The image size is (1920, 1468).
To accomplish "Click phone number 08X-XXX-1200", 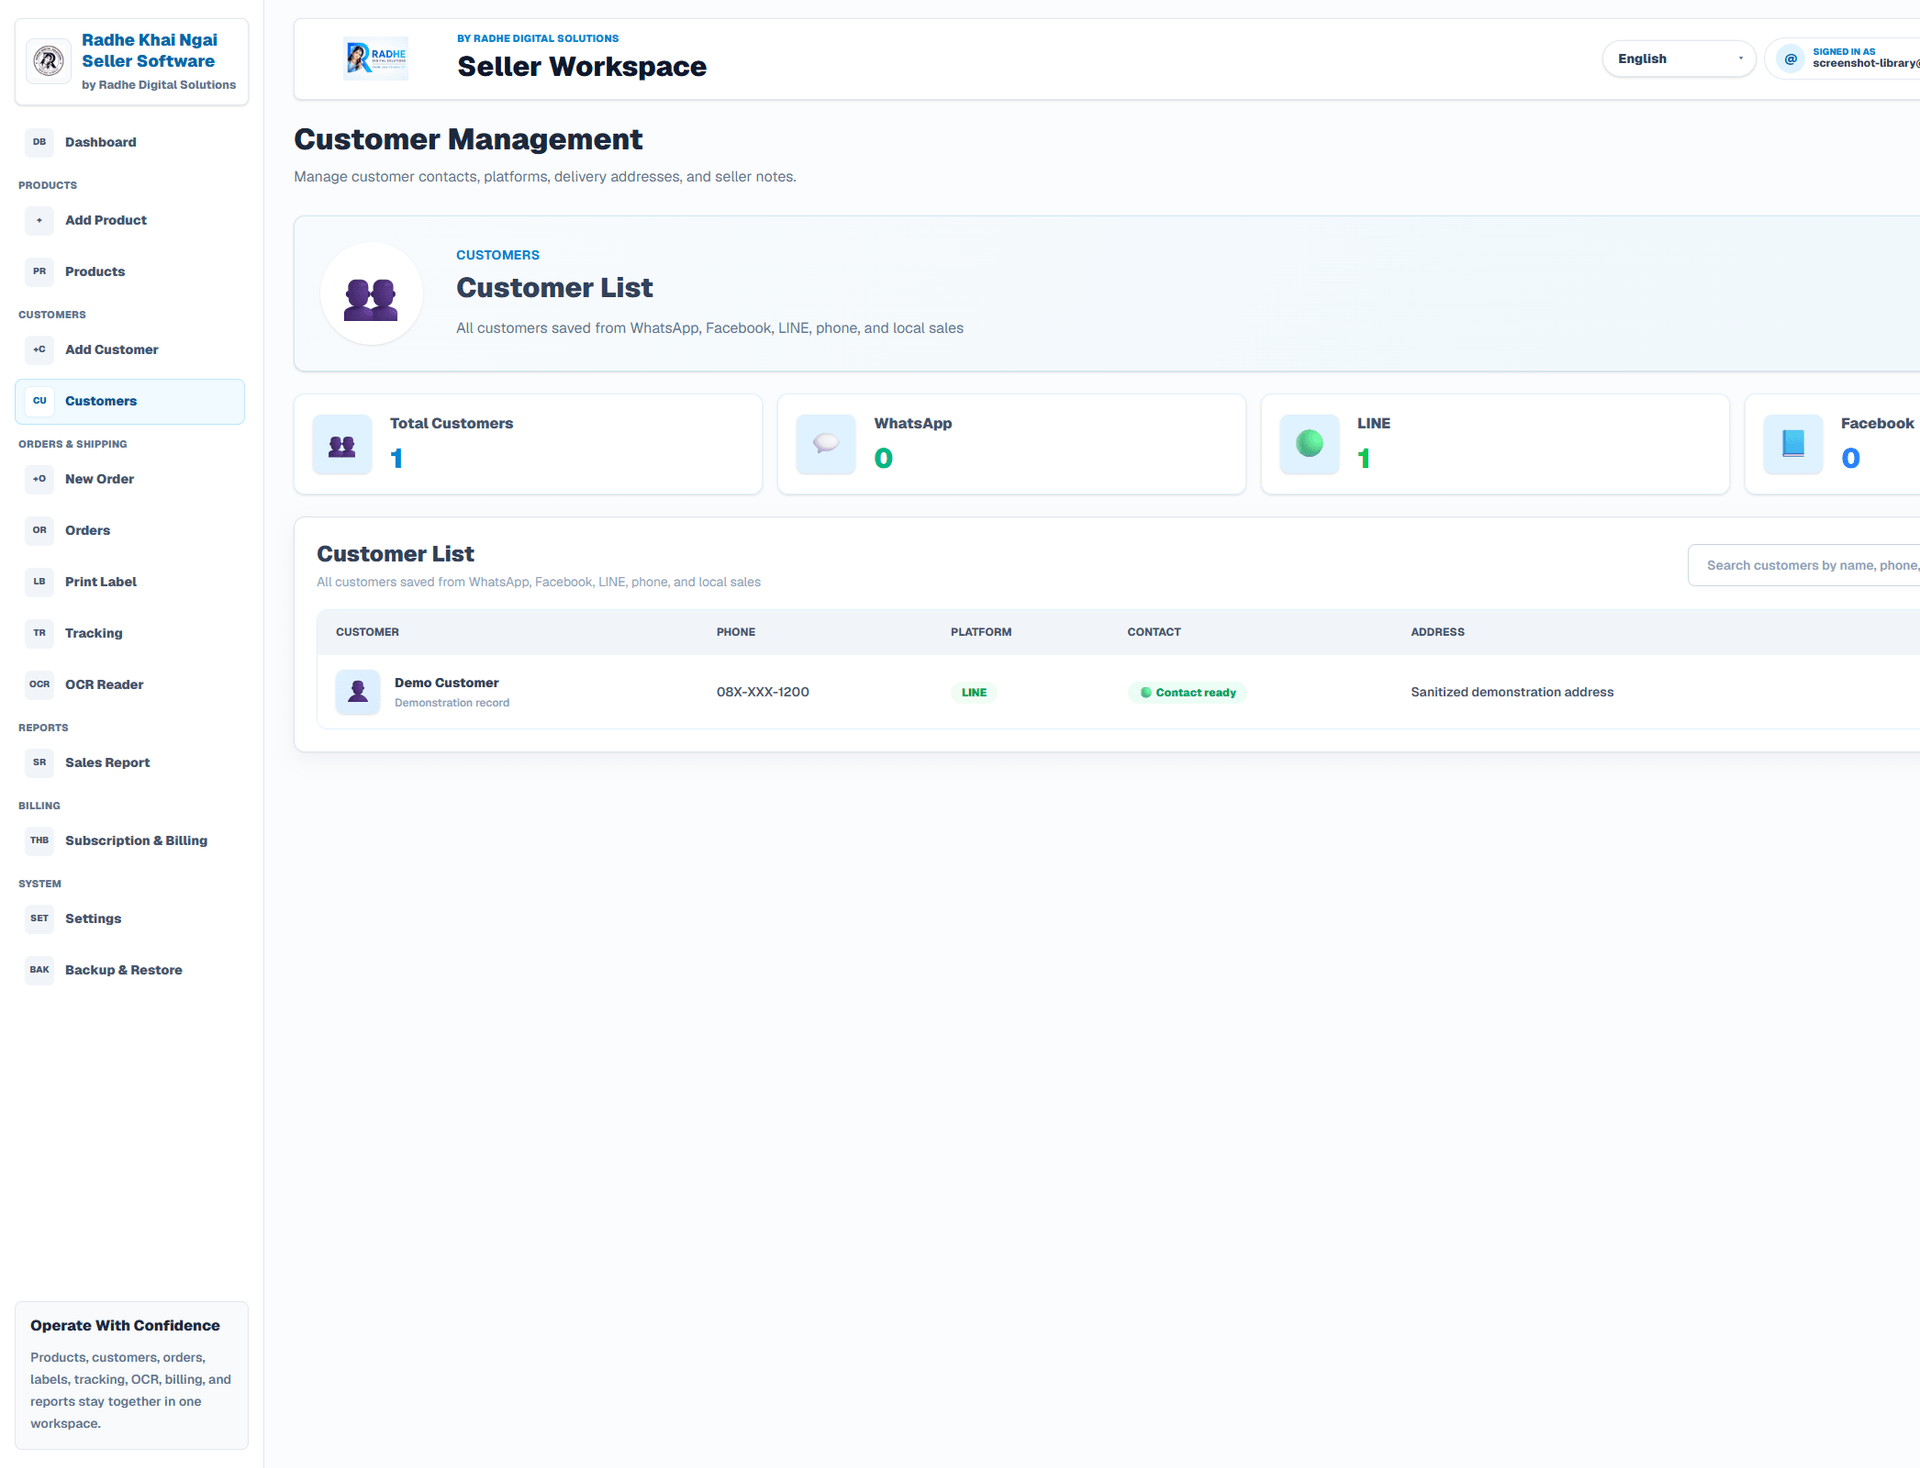I will pos(763,692).
